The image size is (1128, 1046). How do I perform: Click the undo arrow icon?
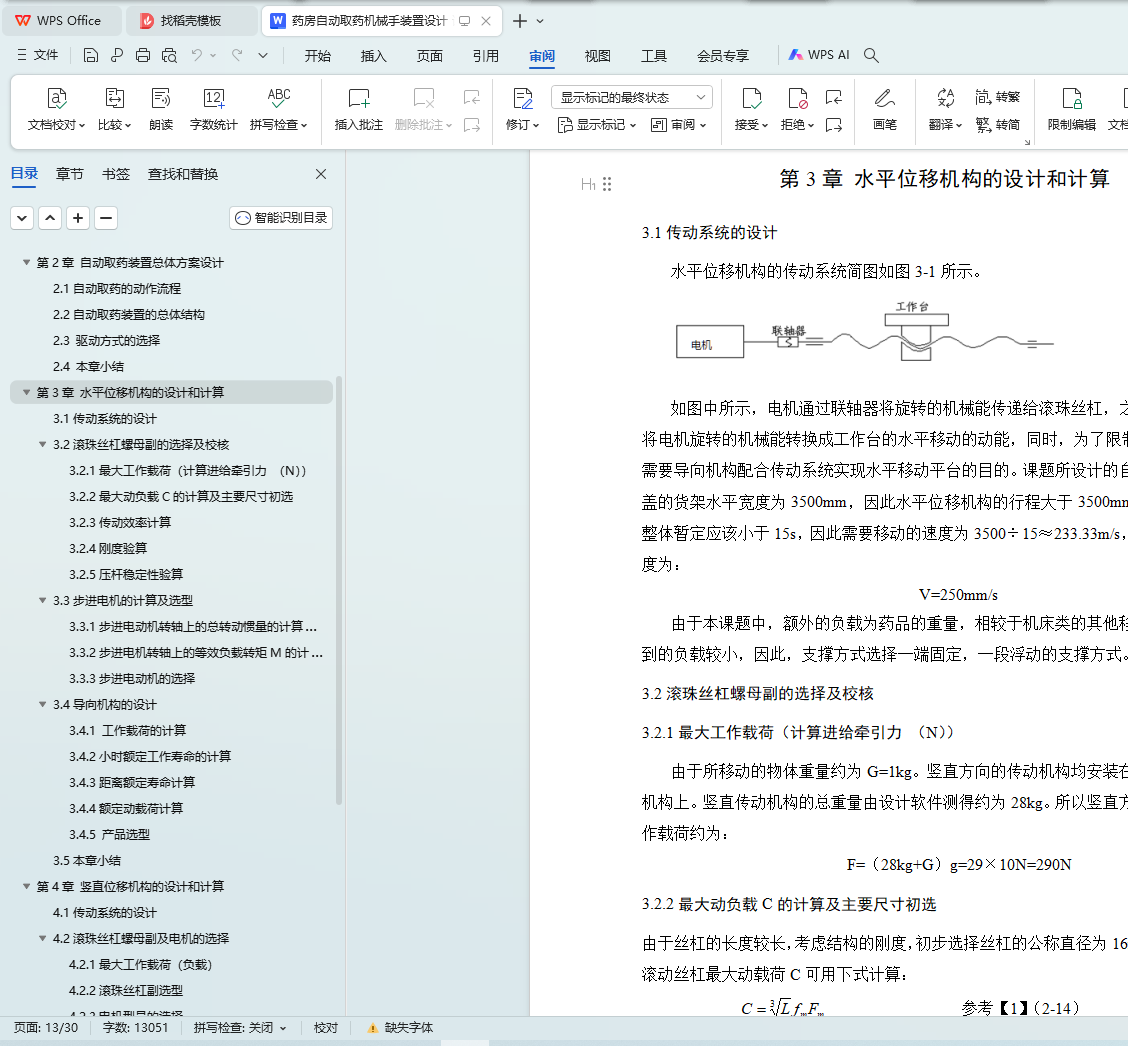[196, 55]
